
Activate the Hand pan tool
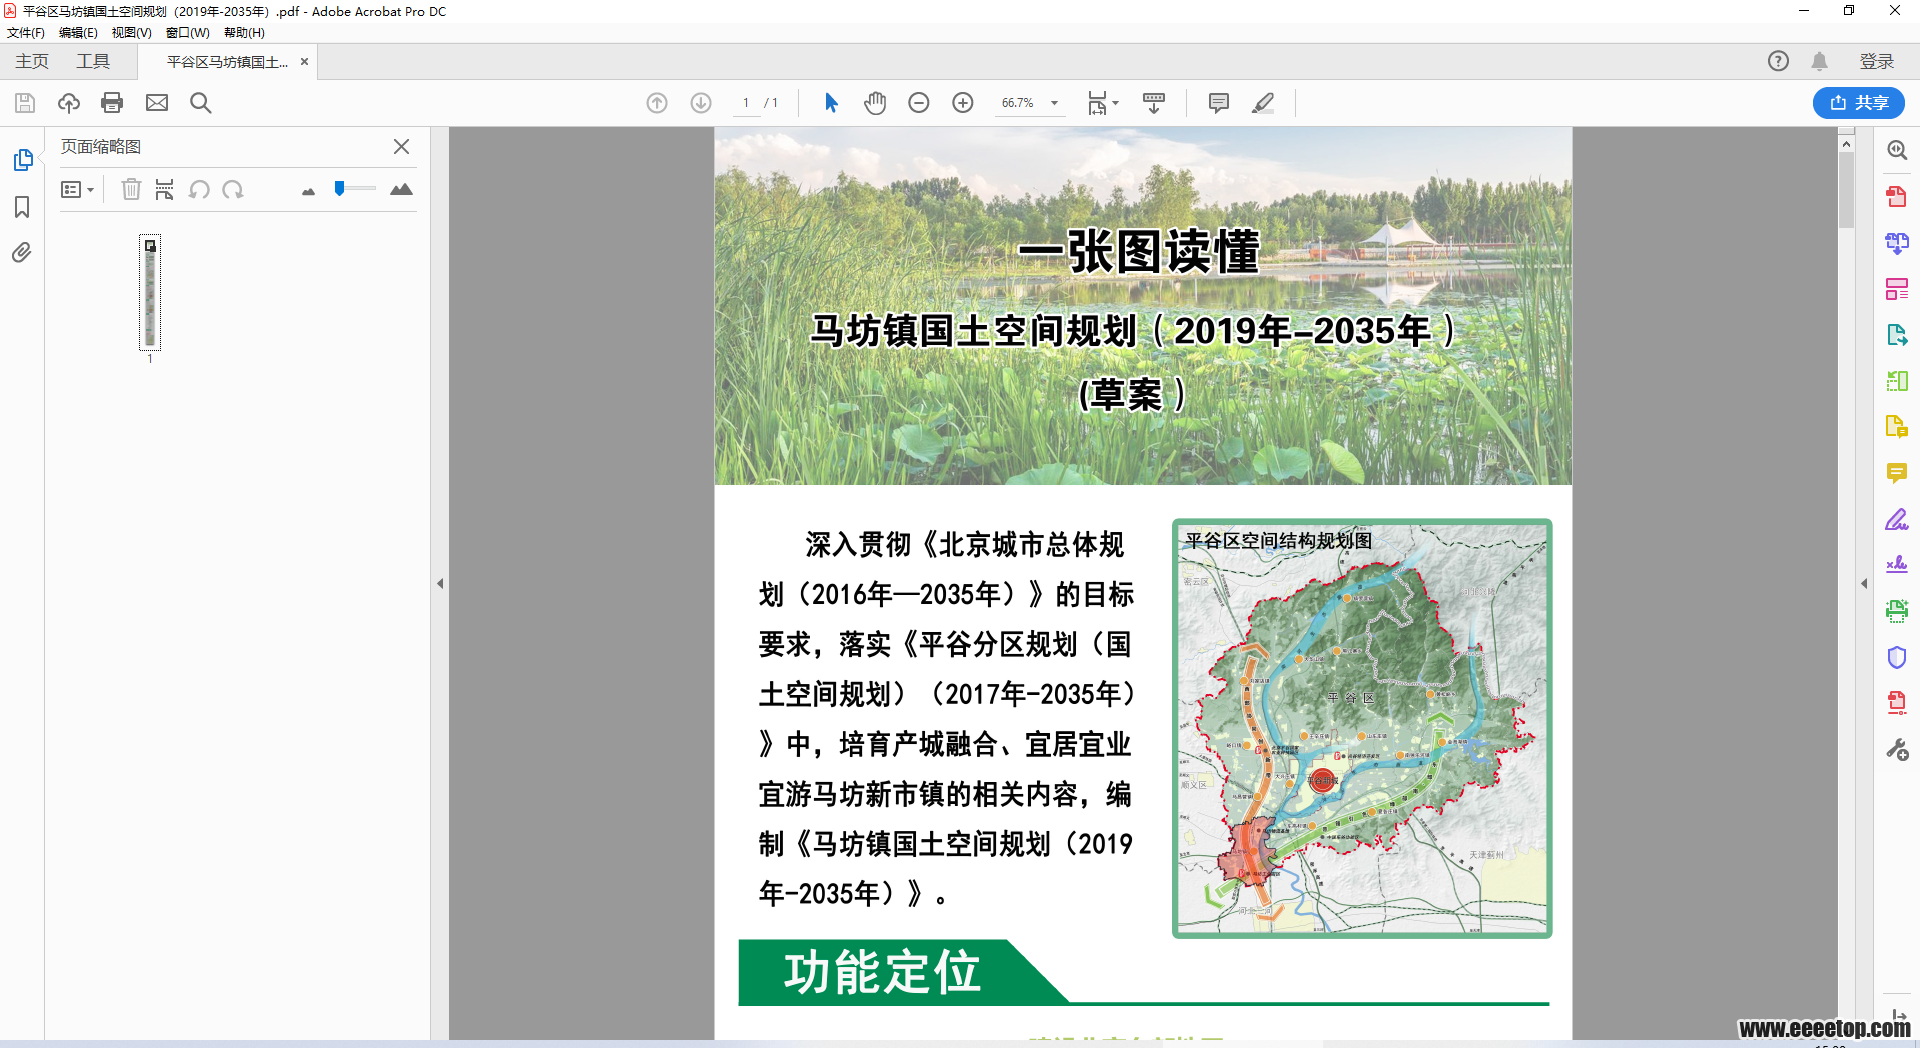tap(875, 103)
